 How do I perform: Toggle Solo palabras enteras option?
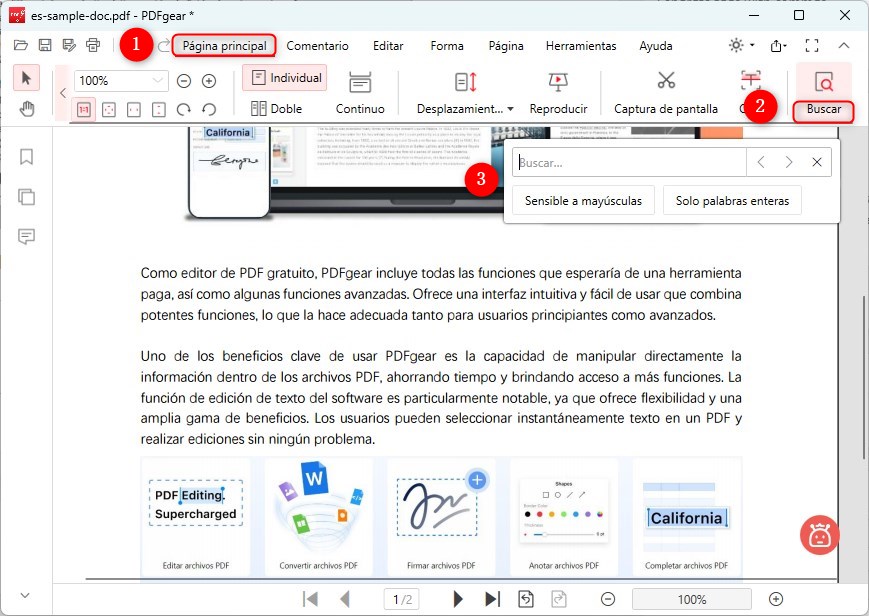coord(732,201)
